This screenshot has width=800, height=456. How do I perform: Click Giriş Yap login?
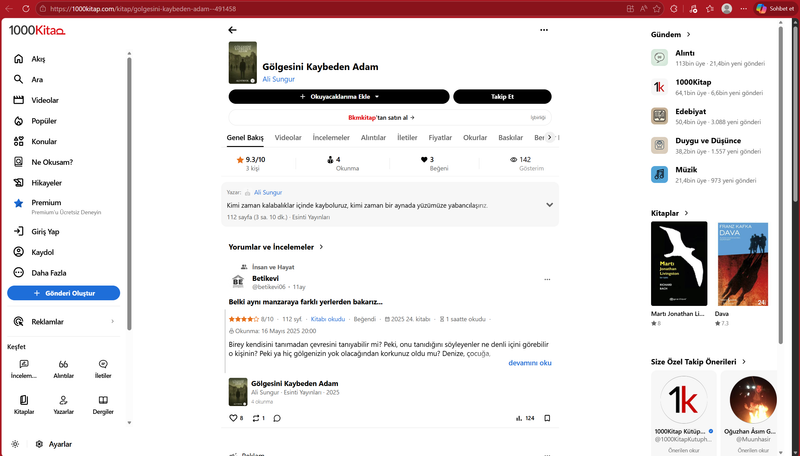pos(36,232)
